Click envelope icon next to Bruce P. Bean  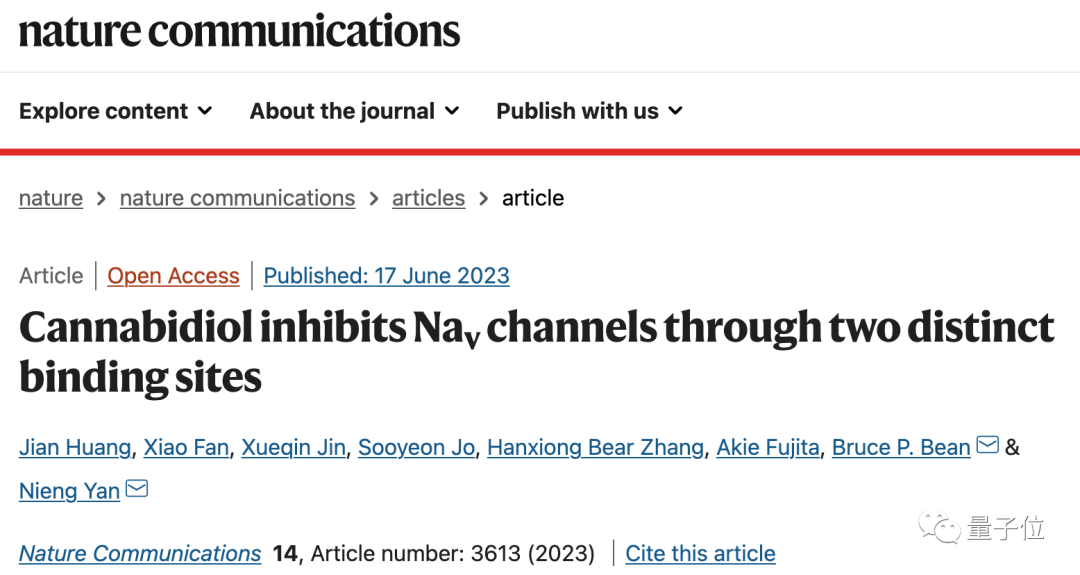click(987, 446)
